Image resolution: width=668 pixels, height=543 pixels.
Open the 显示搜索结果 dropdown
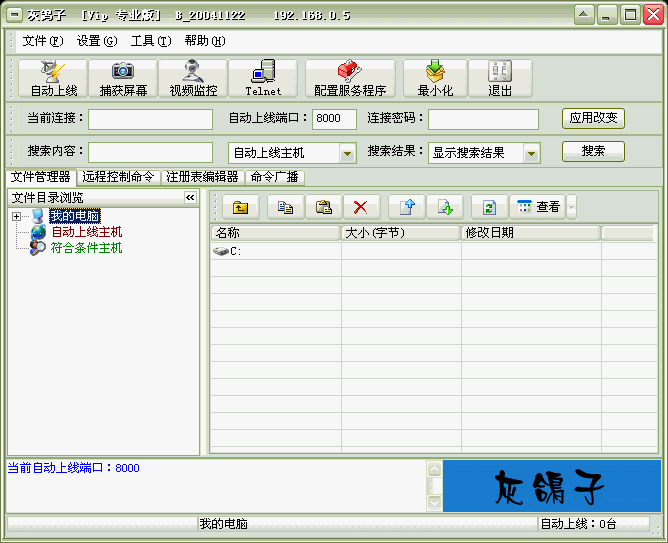[x=531, y=153]
